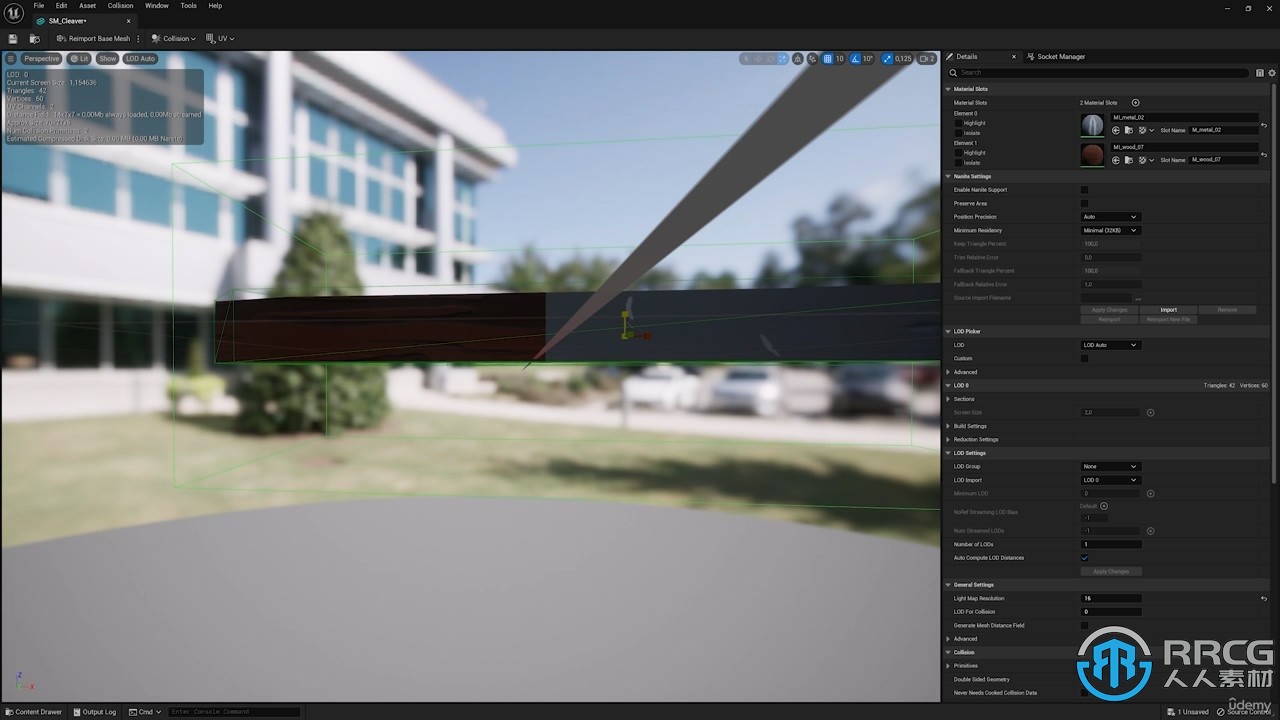The image size is (1280, 720).
Task: Open the Content Drawer
Action: (x=33, y=712)
